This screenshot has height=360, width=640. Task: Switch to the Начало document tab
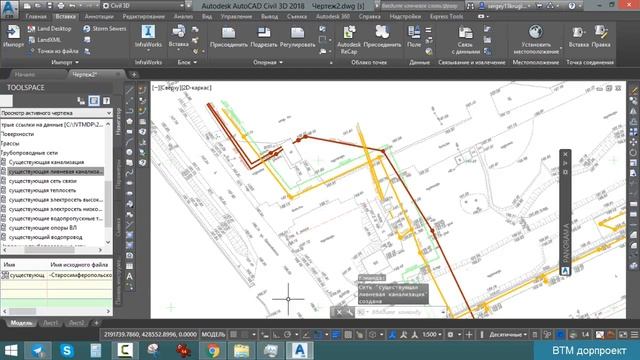(25, 75)
